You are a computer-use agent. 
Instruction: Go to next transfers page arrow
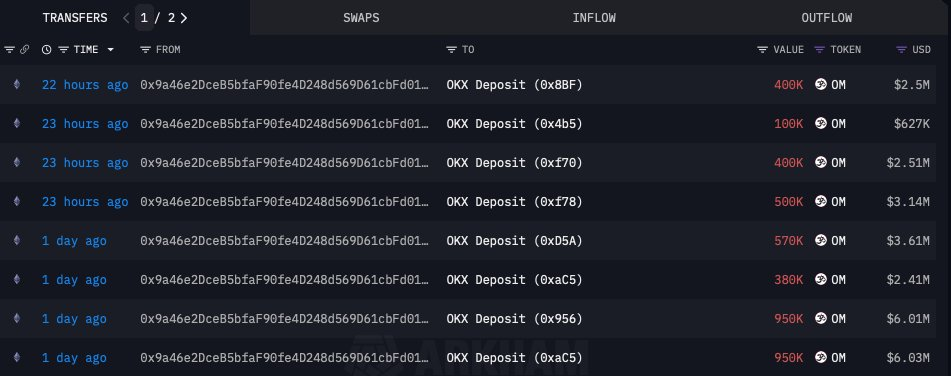[x=184, y=18]
